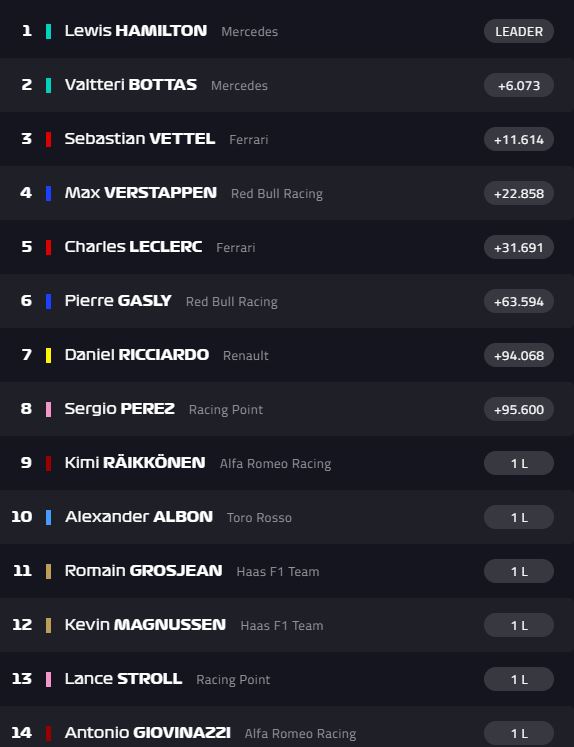574x747 pixels.
Task: Click the 1 L badge for Räikkönen
Action: pos(519,463)
